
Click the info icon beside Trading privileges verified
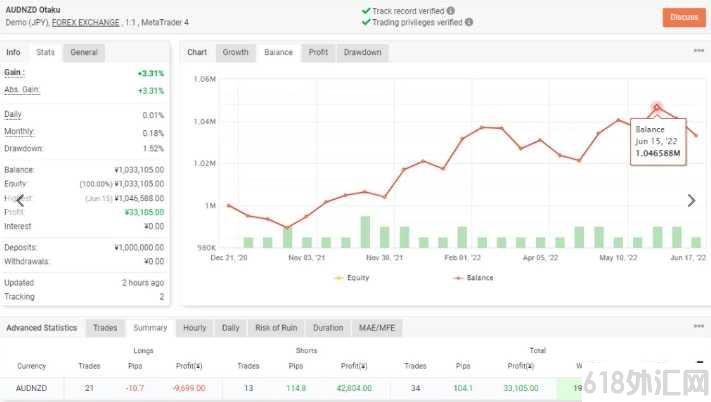coord(469,22)
